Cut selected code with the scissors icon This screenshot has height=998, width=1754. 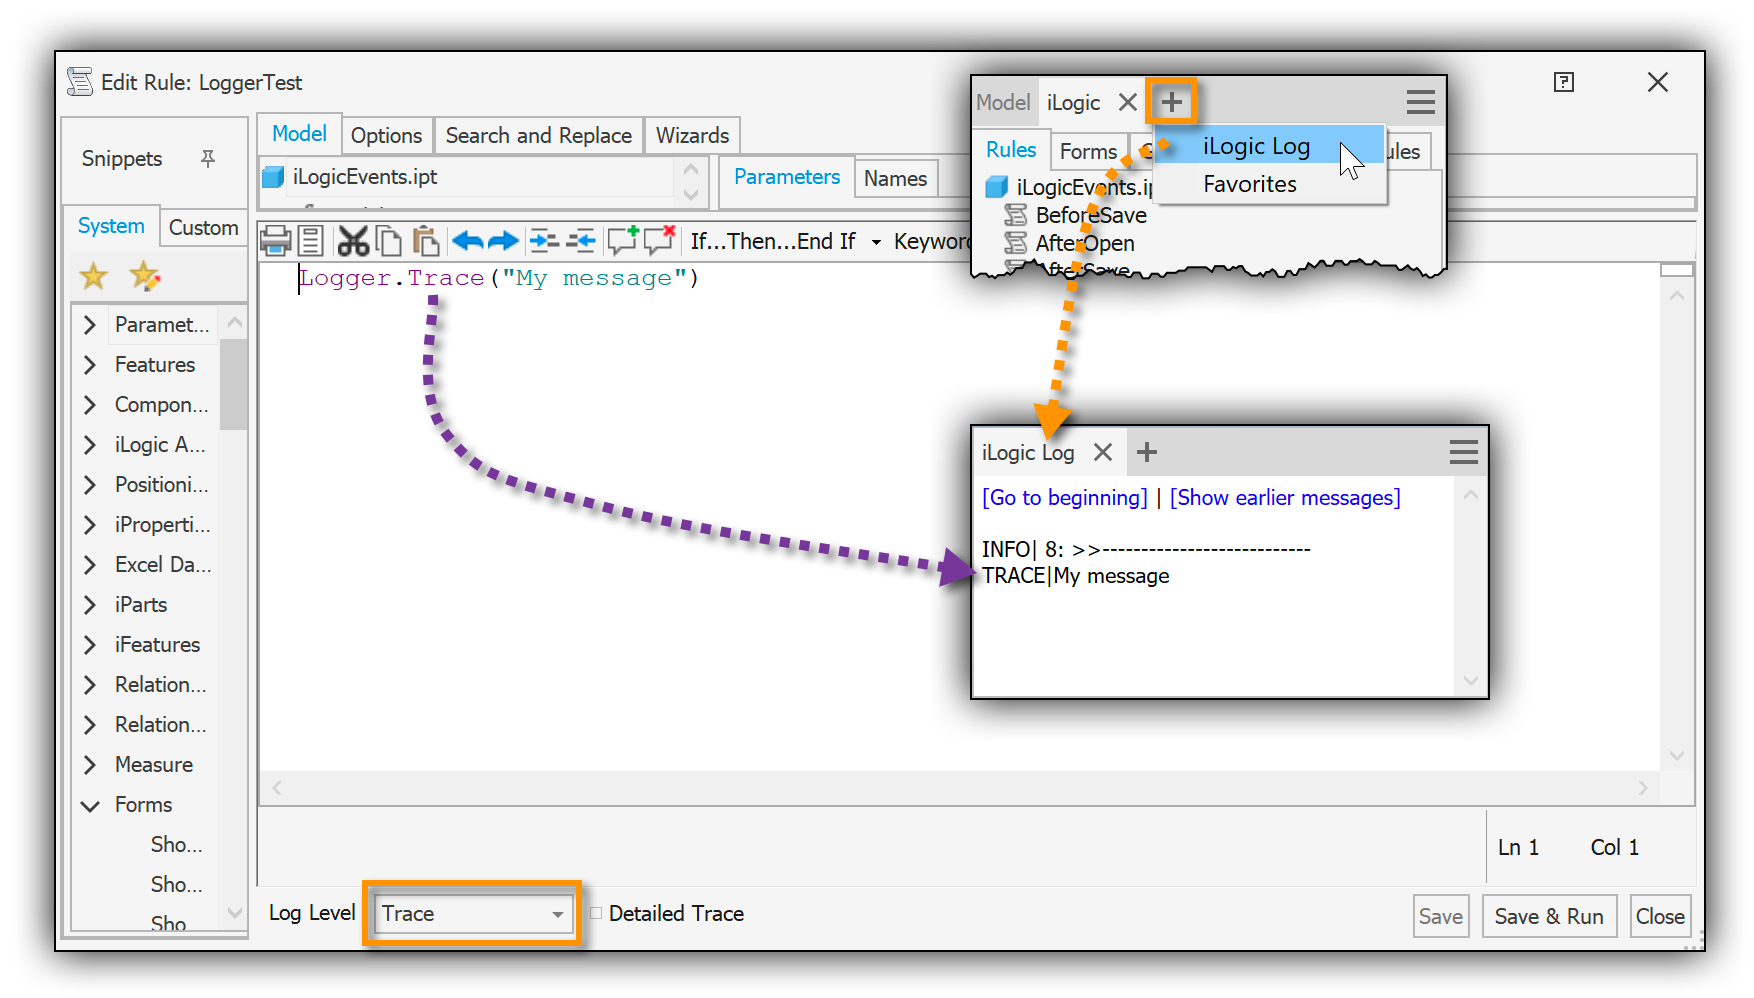pos(353,241)
